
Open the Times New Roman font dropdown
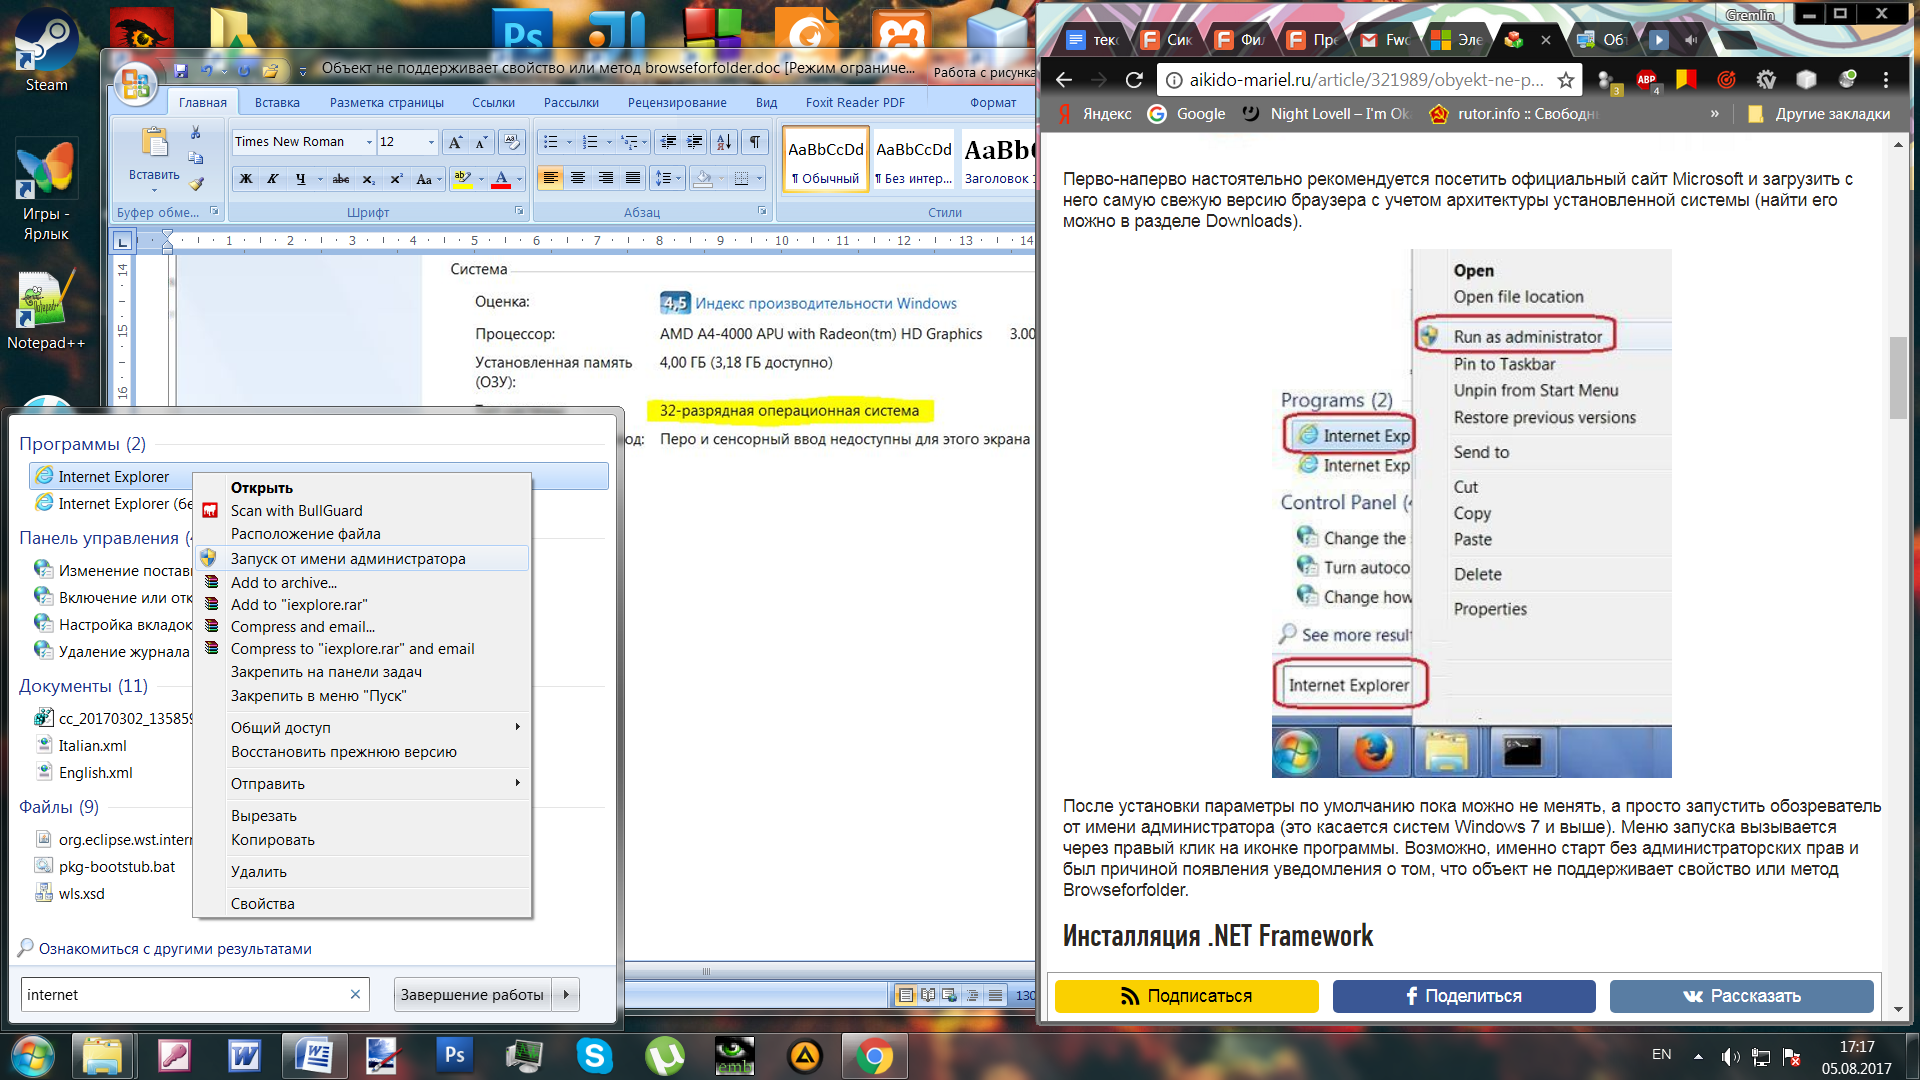(x=369, y=142)
